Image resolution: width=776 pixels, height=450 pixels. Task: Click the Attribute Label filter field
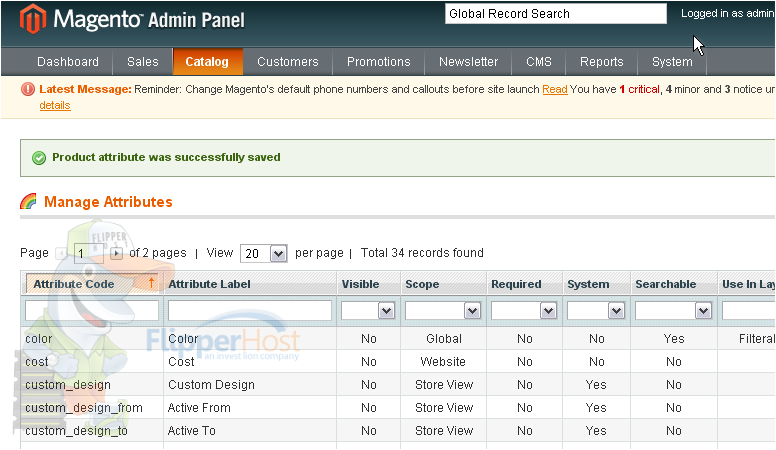point(250,311)
